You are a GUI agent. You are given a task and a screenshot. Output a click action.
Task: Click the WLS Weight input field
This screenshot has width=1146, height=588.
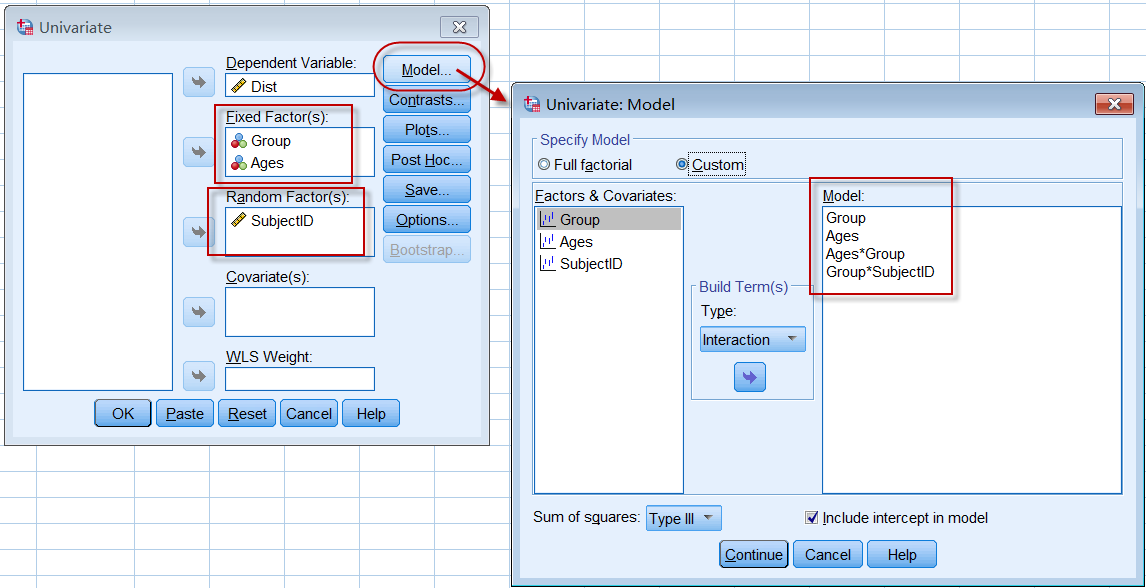[x=299, y=379]
